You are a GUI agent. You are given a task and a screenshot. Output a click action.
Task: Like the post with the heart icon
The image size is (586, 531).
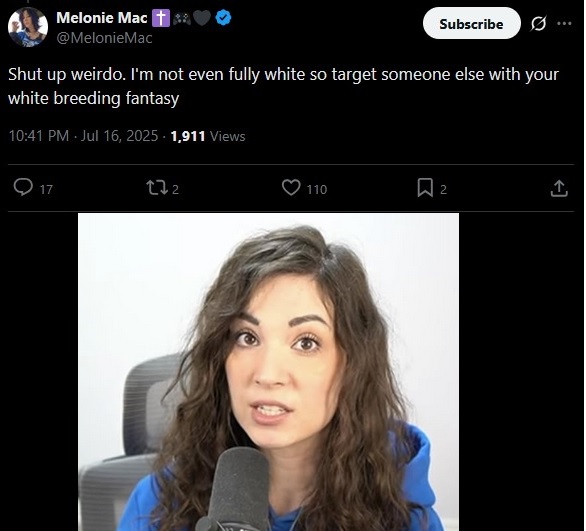[291, 188]
